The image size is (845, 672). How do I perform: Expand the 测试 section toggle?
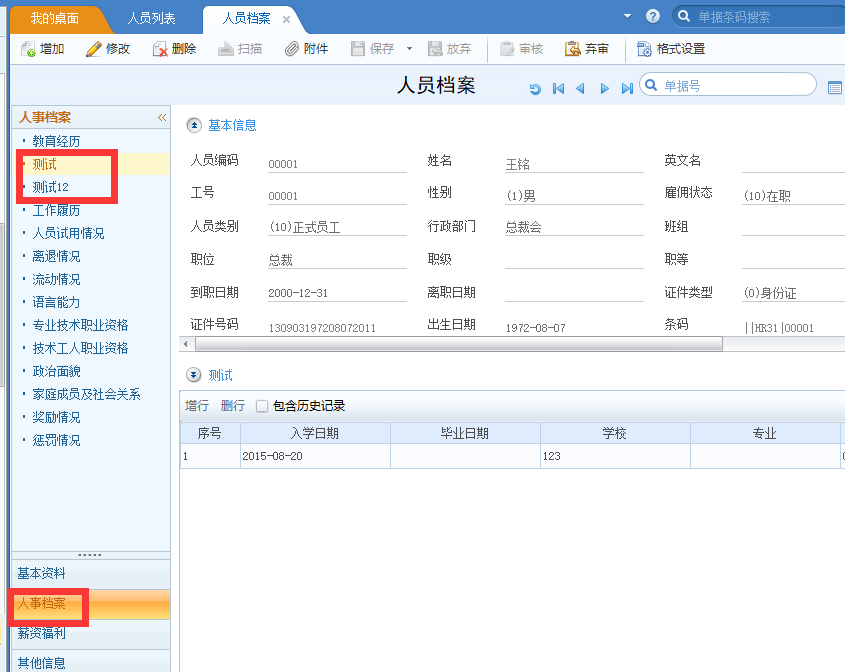point(193,375)
